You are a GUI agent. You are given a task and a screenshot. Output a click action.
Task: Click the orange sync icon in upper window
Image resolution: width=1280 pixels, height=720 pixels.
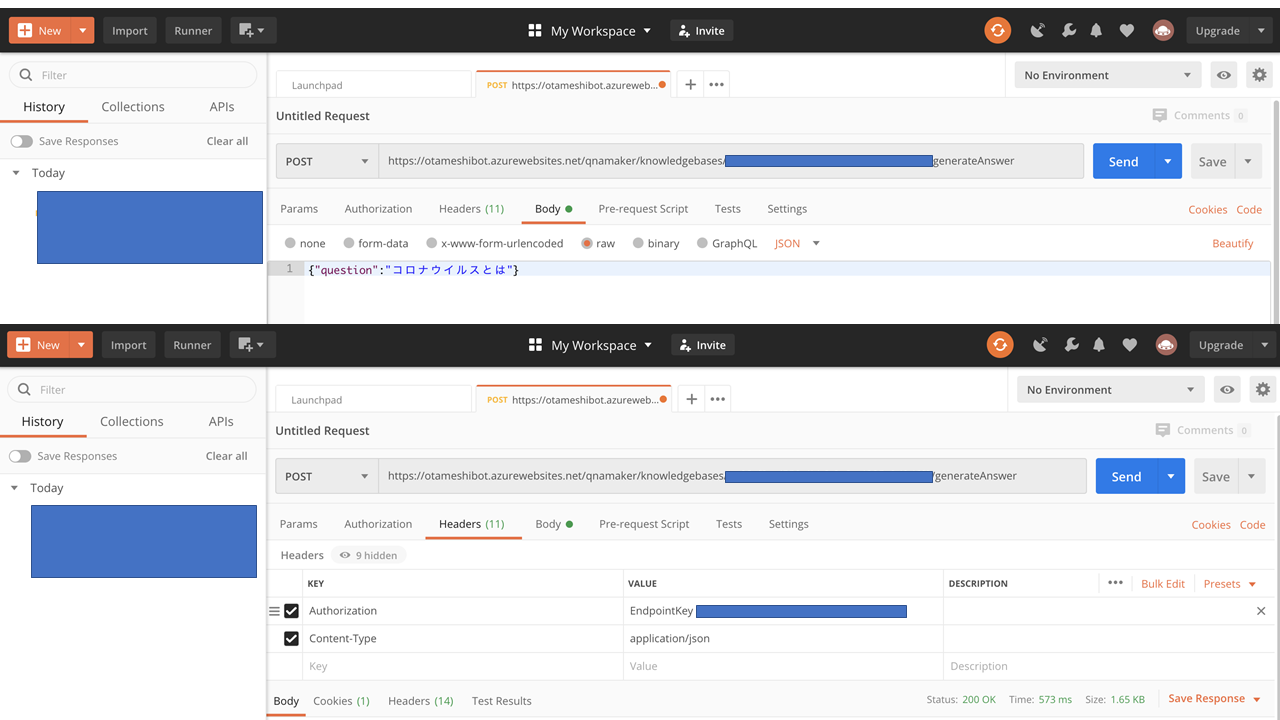[x=997, y=31]
